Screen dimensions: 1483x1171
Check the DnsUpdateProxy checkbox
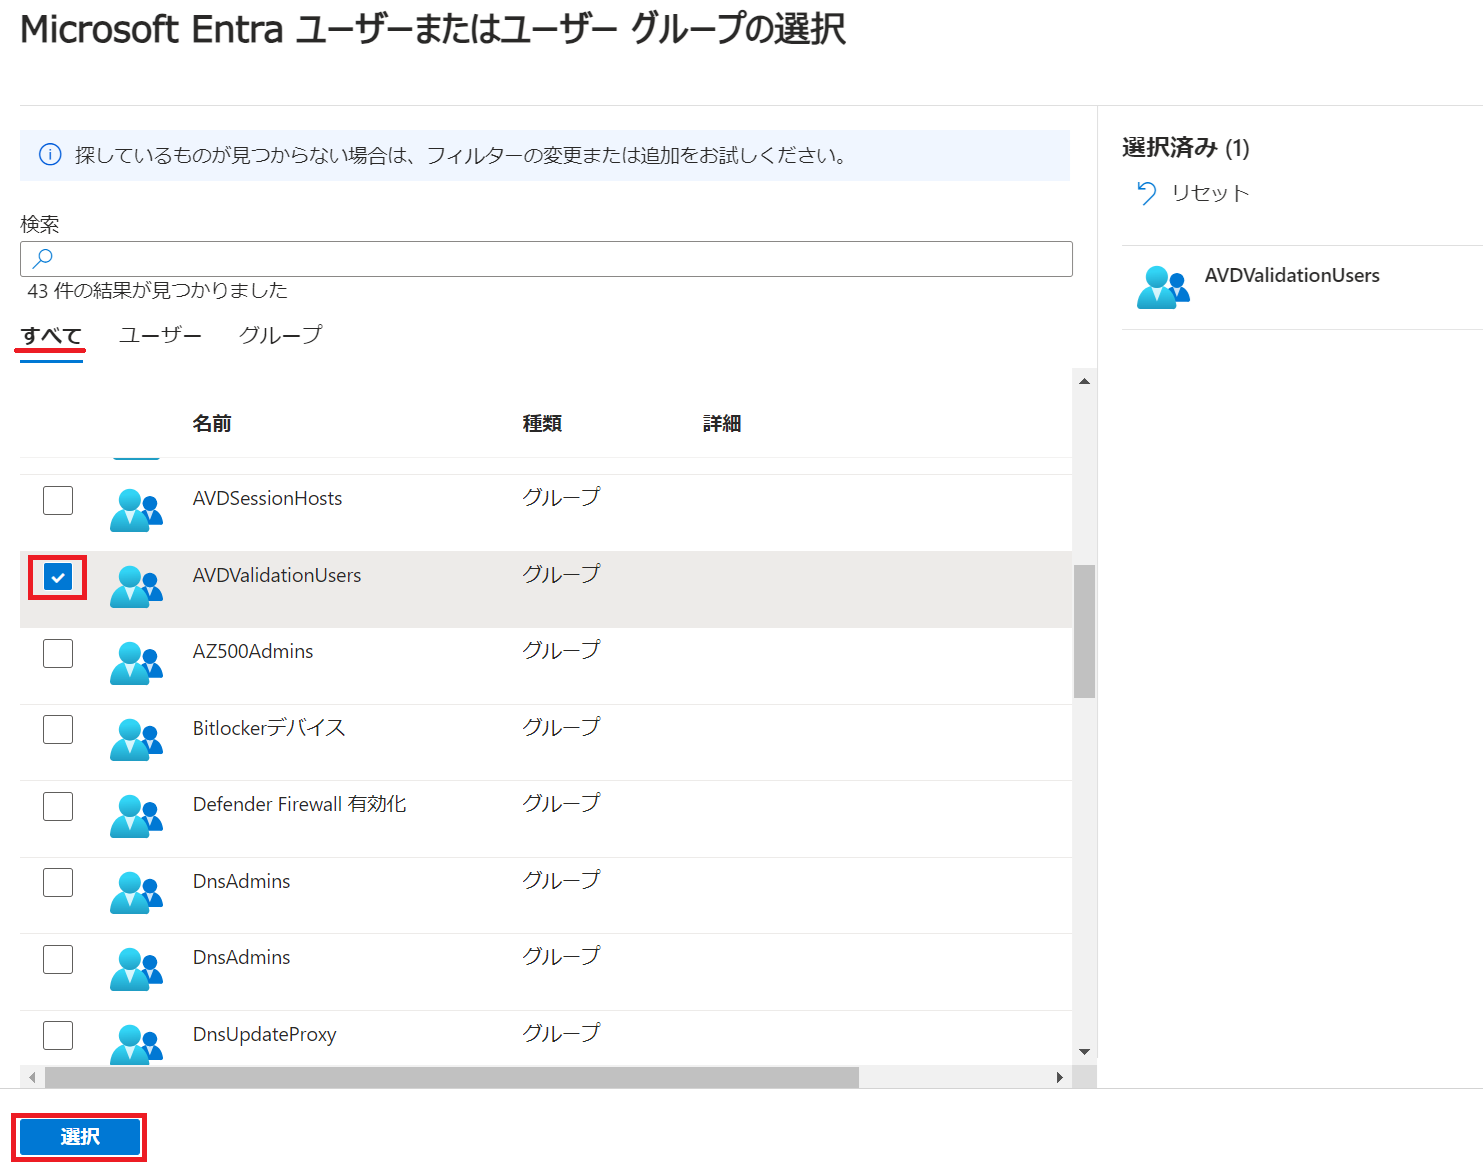click(58, 1035)
